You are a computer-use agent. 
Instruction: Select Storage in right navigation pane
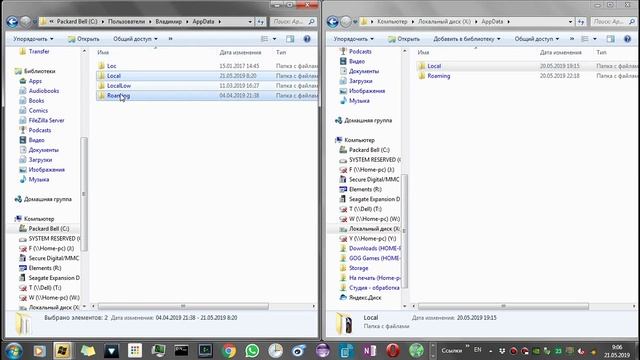[x=358, y=268]
